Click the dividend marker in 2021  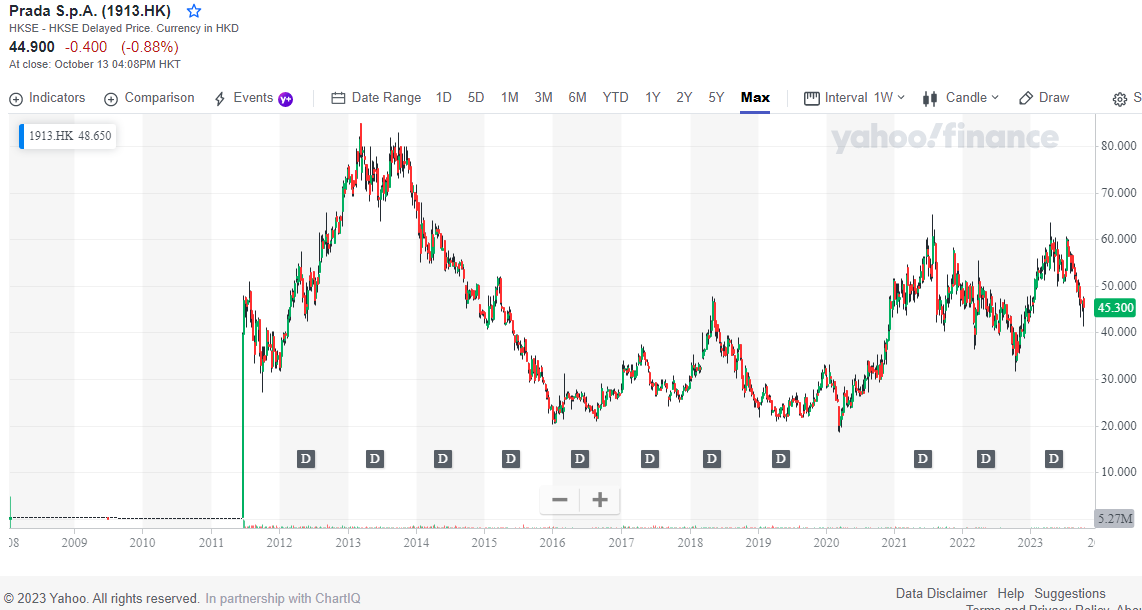pos(923,459)
